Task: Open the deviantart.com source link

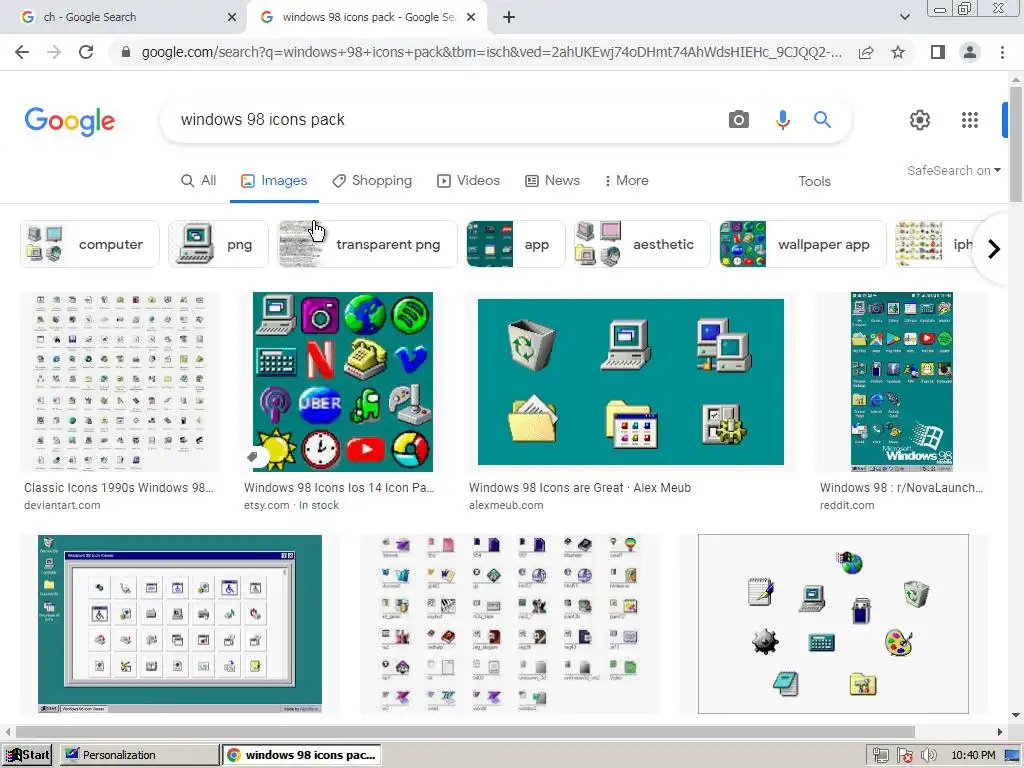Action: point(62,505)
